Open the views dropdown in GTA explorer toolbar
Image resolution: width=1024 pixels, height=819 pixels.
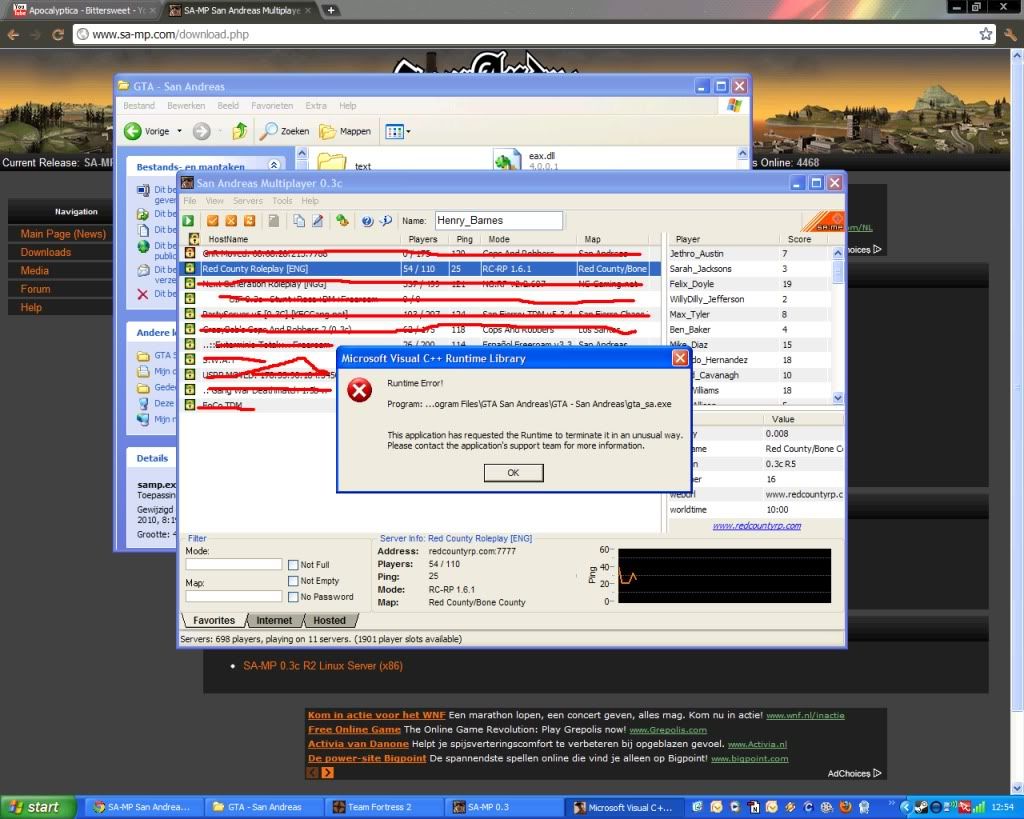coord(408,132)
